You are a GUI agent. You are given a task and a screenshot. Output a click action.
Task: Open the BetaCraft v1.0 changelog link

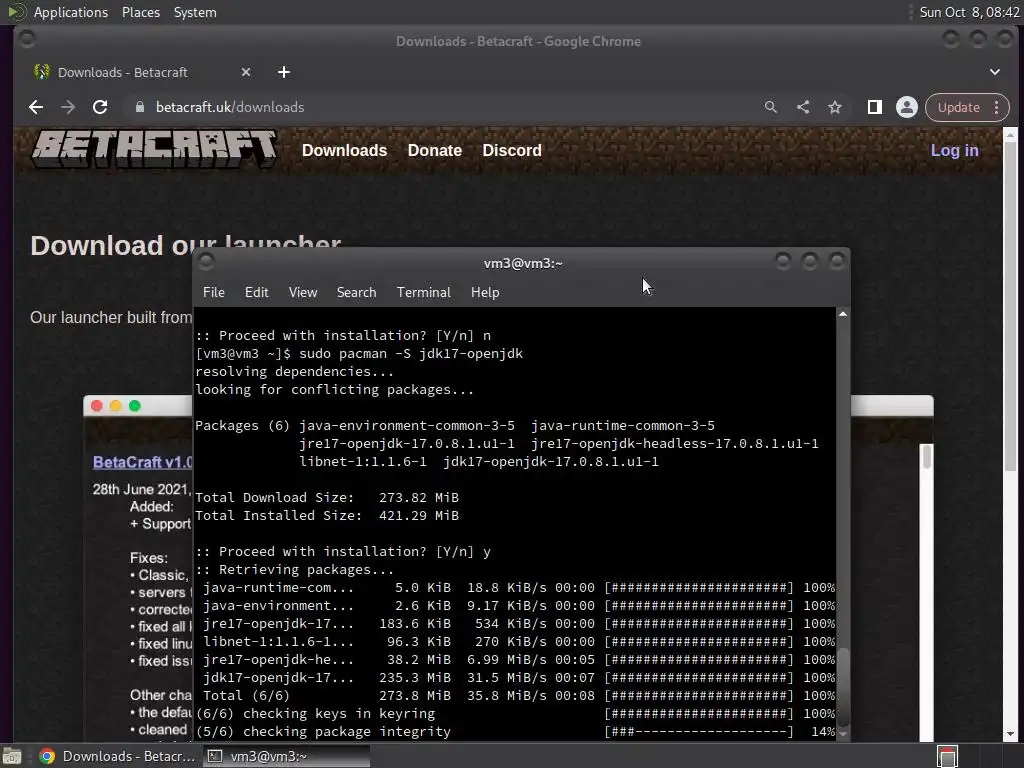[x=142, y=462]
